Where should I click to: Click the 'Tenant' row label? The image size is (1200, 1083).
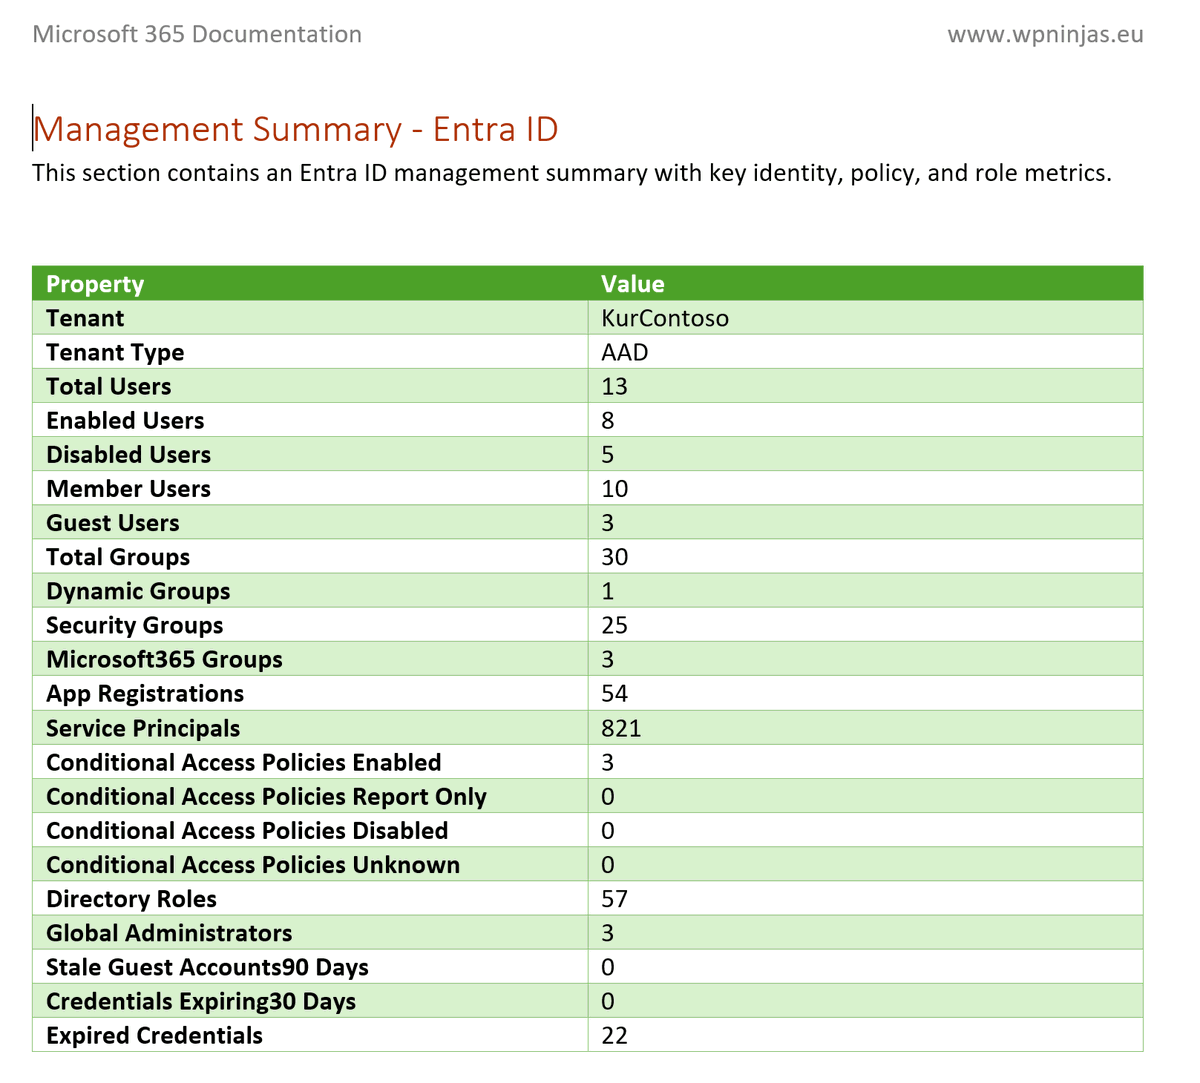pos(85,318)
